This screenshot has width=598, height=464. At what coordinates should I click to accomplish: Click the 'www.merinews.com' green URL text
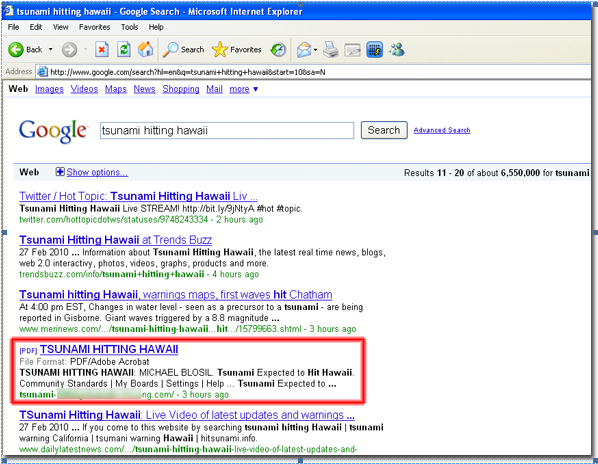coord(160,329)
